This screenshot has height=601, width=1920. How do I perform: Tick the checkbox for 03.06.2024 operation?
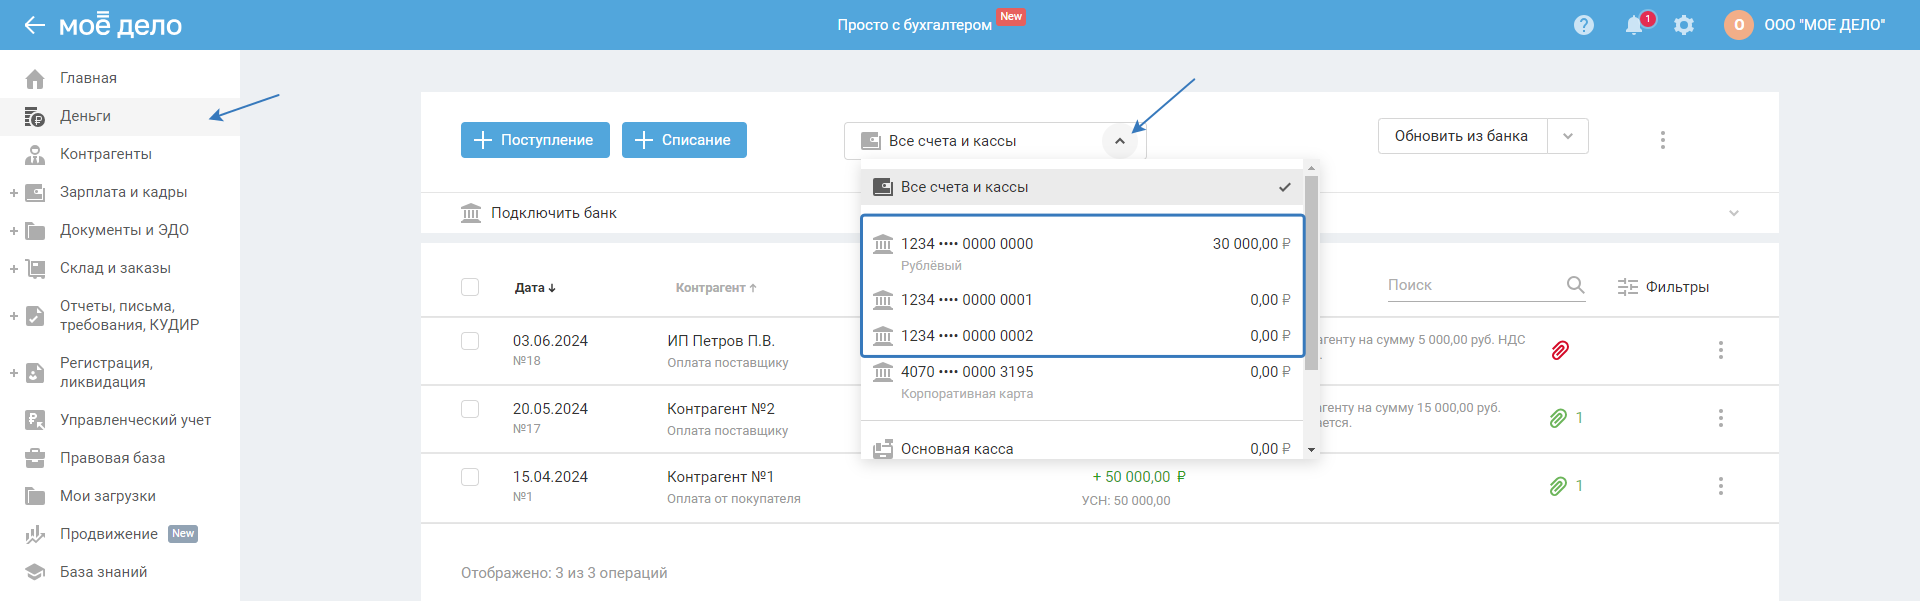tap(470, 341)
